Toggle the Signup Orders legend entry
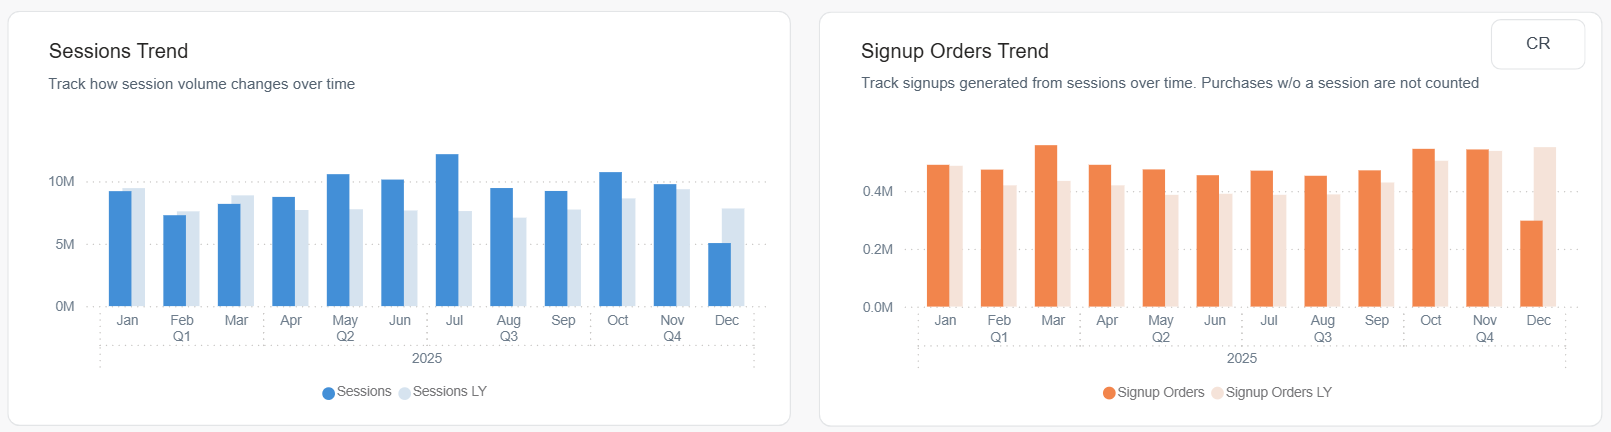The image size is (1611, 432). tap(1160, 393)
